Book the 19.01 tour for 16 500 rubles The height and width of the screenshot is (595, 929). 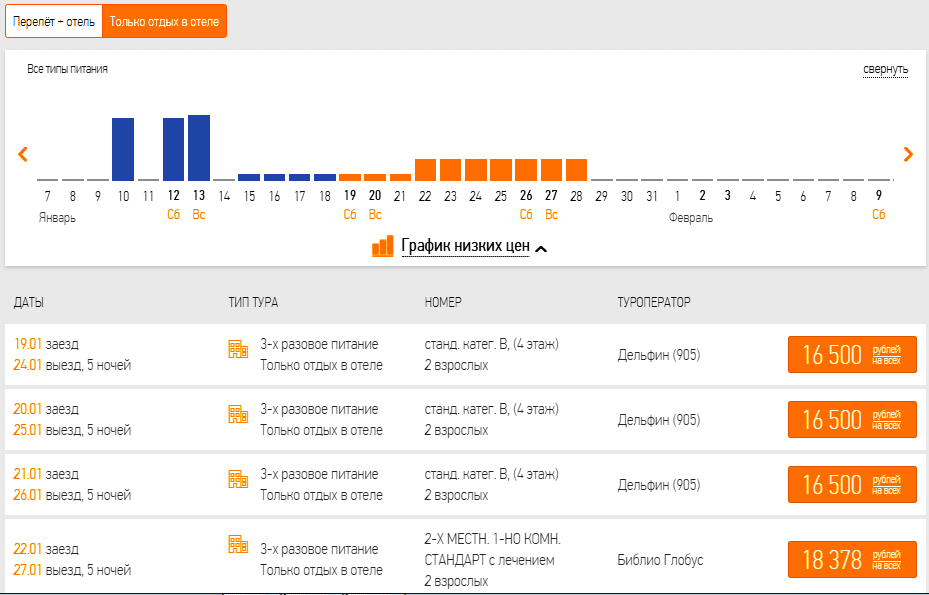click(x=852, y=355)
